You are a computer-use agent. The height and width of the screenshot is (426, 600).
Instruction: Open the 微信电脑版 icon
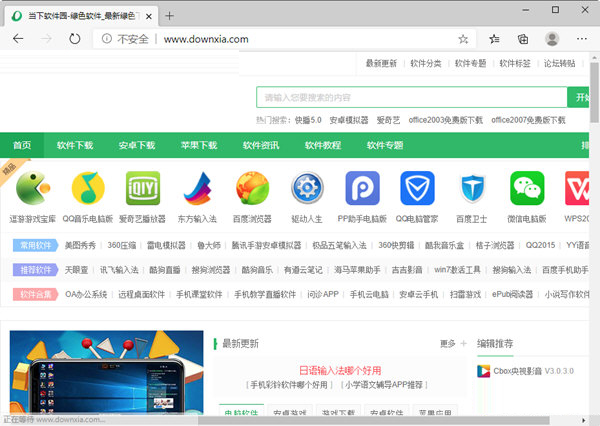pos(527,188)
